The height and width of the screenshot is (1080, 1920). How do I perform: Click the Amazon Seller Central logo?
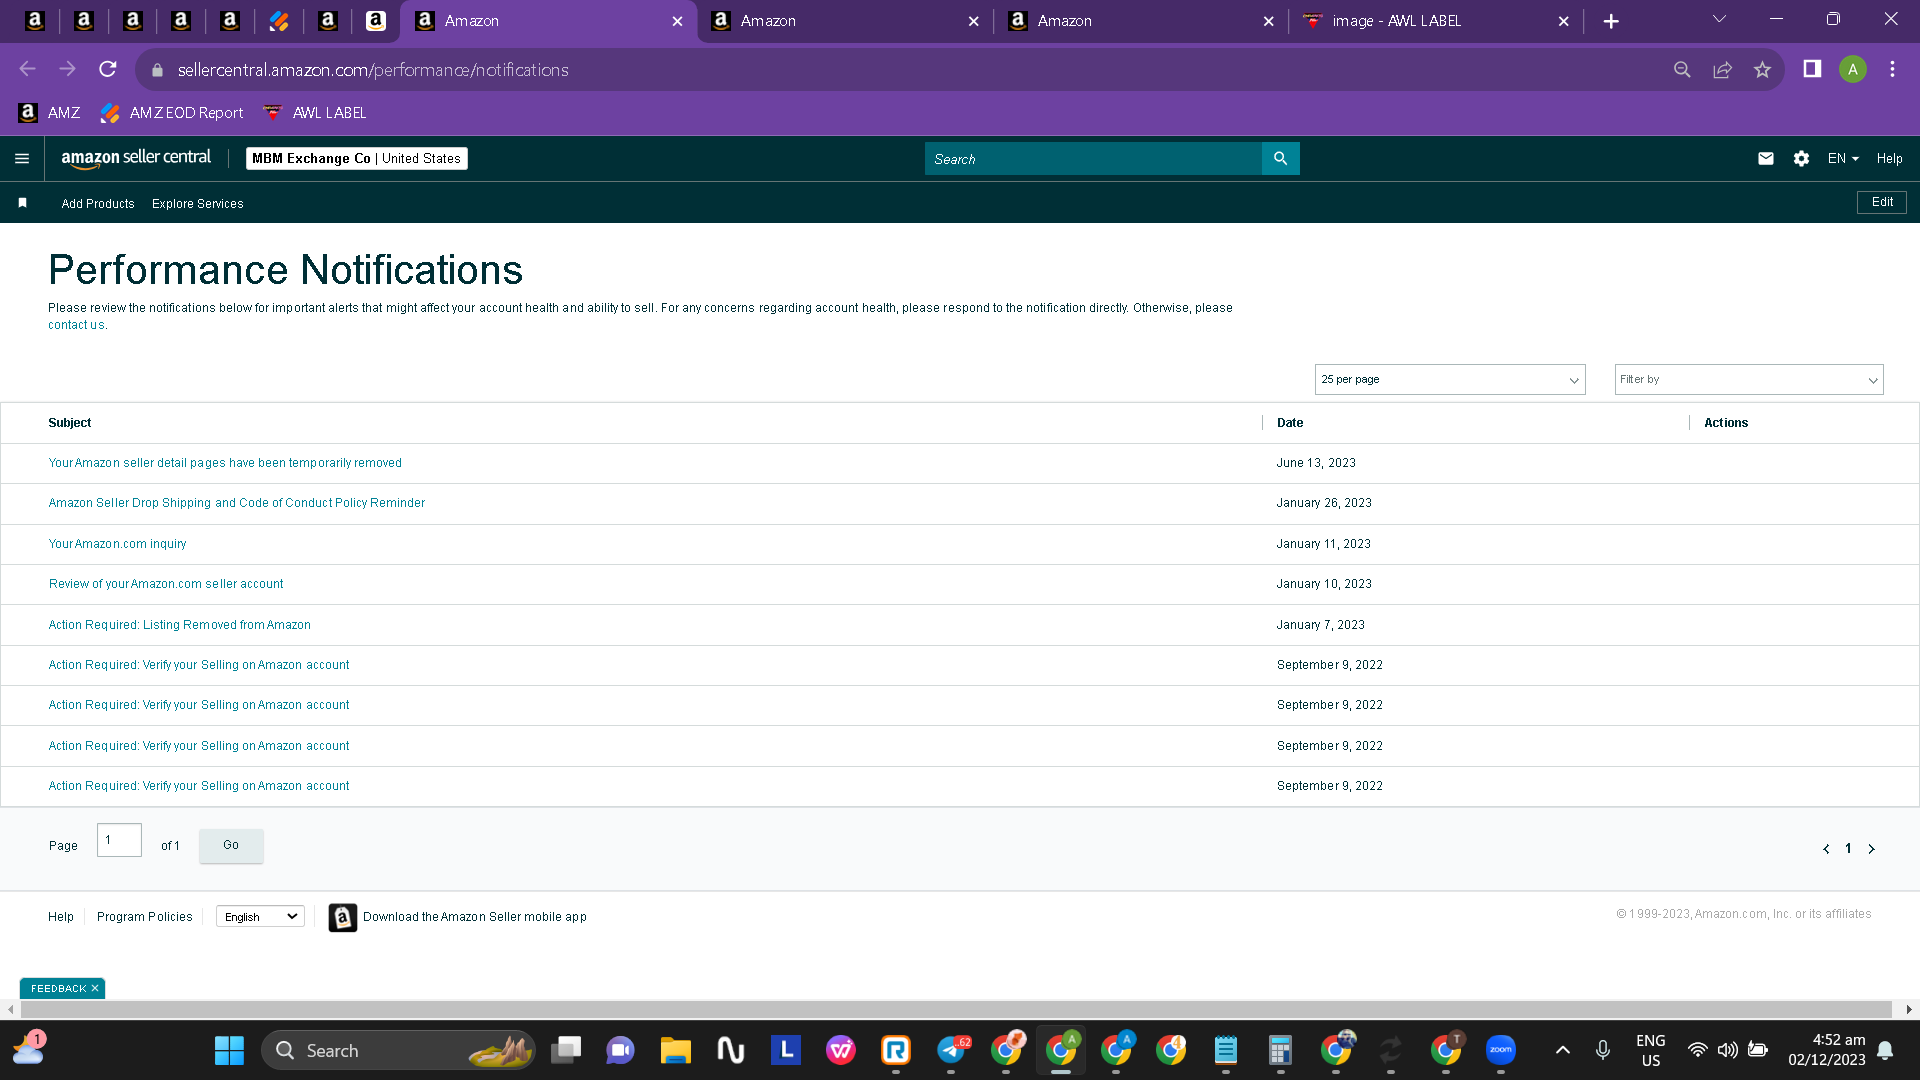click(x=136, y=158)
